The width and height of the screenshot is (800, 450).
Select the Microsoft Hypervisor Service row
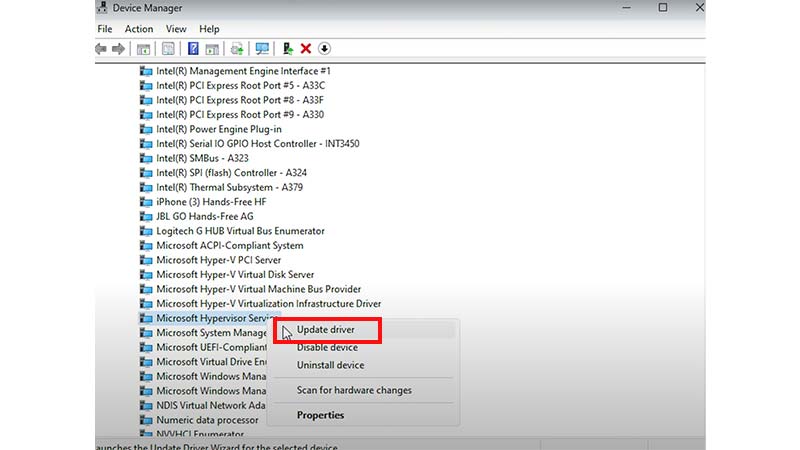coord(209,318)
